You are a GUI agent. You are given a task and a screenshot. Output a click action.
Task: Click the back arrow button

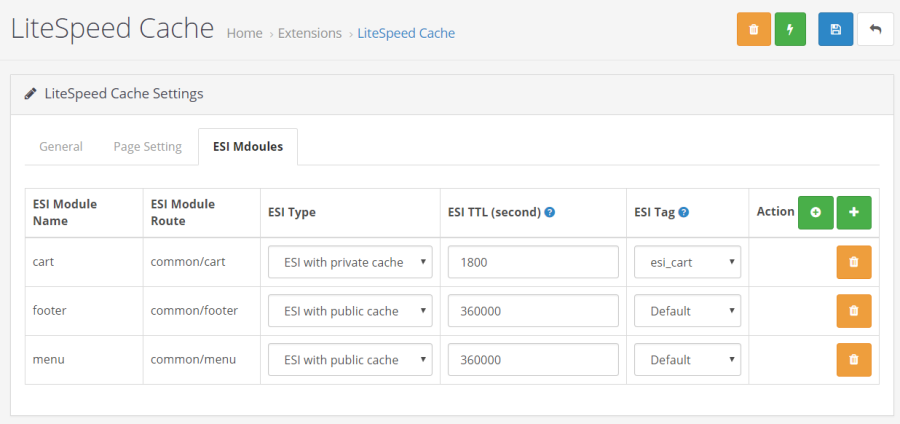click(875, 30)
